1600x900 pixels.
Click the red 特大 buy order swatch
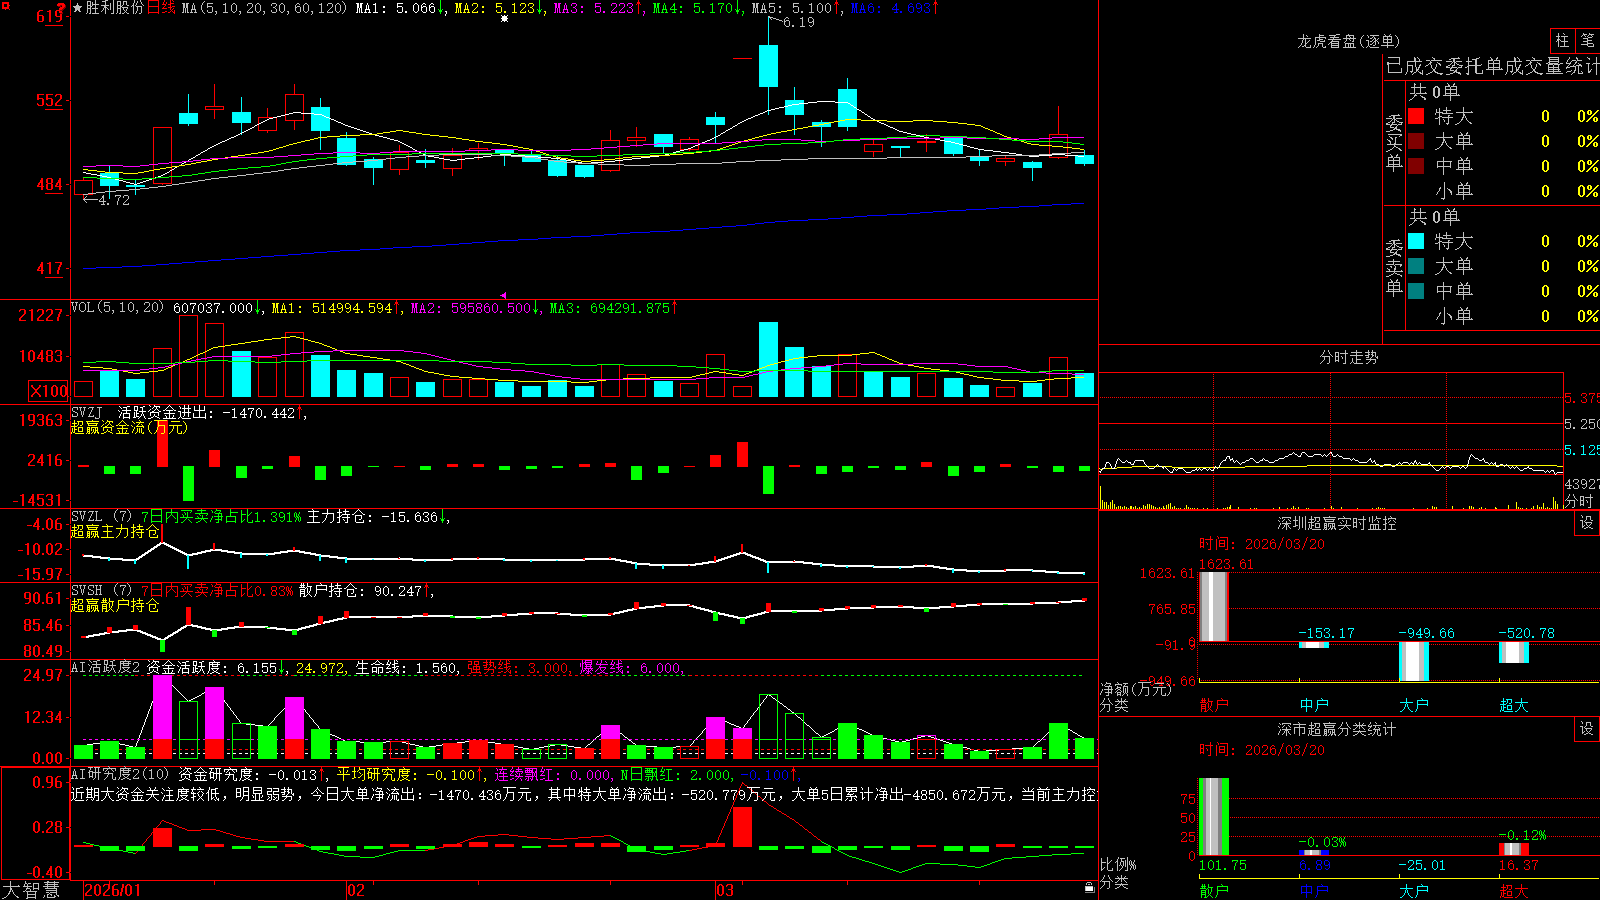click(1416, 116)
